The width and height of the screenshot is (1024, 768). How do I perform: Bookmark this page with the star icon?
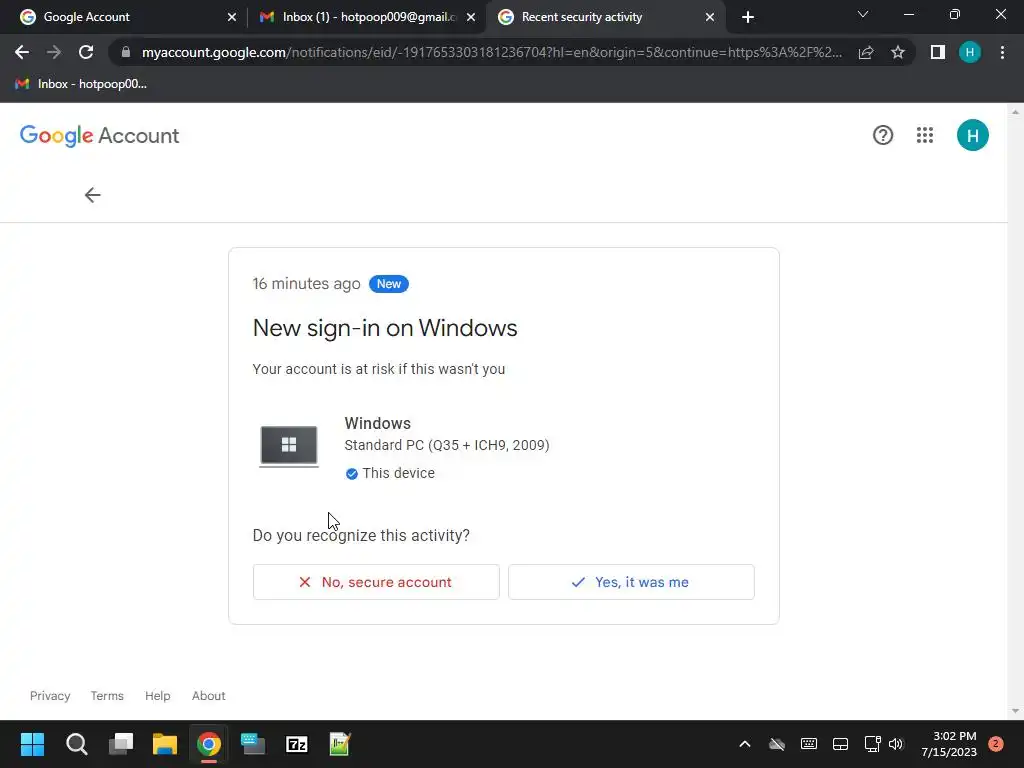(x=898, y=52)
